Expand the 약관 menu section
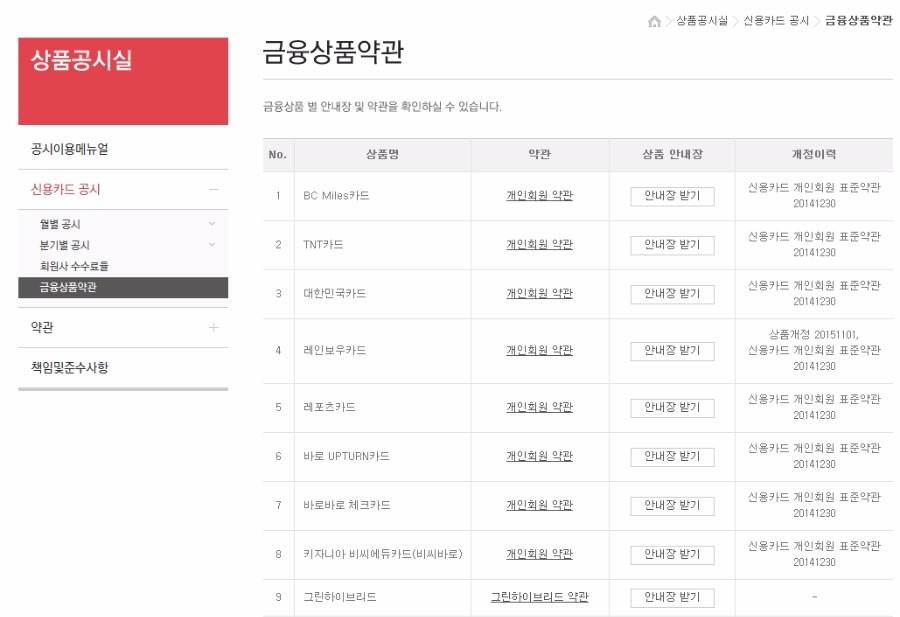This screenshot has width=900, height=617. click(213, 327)
